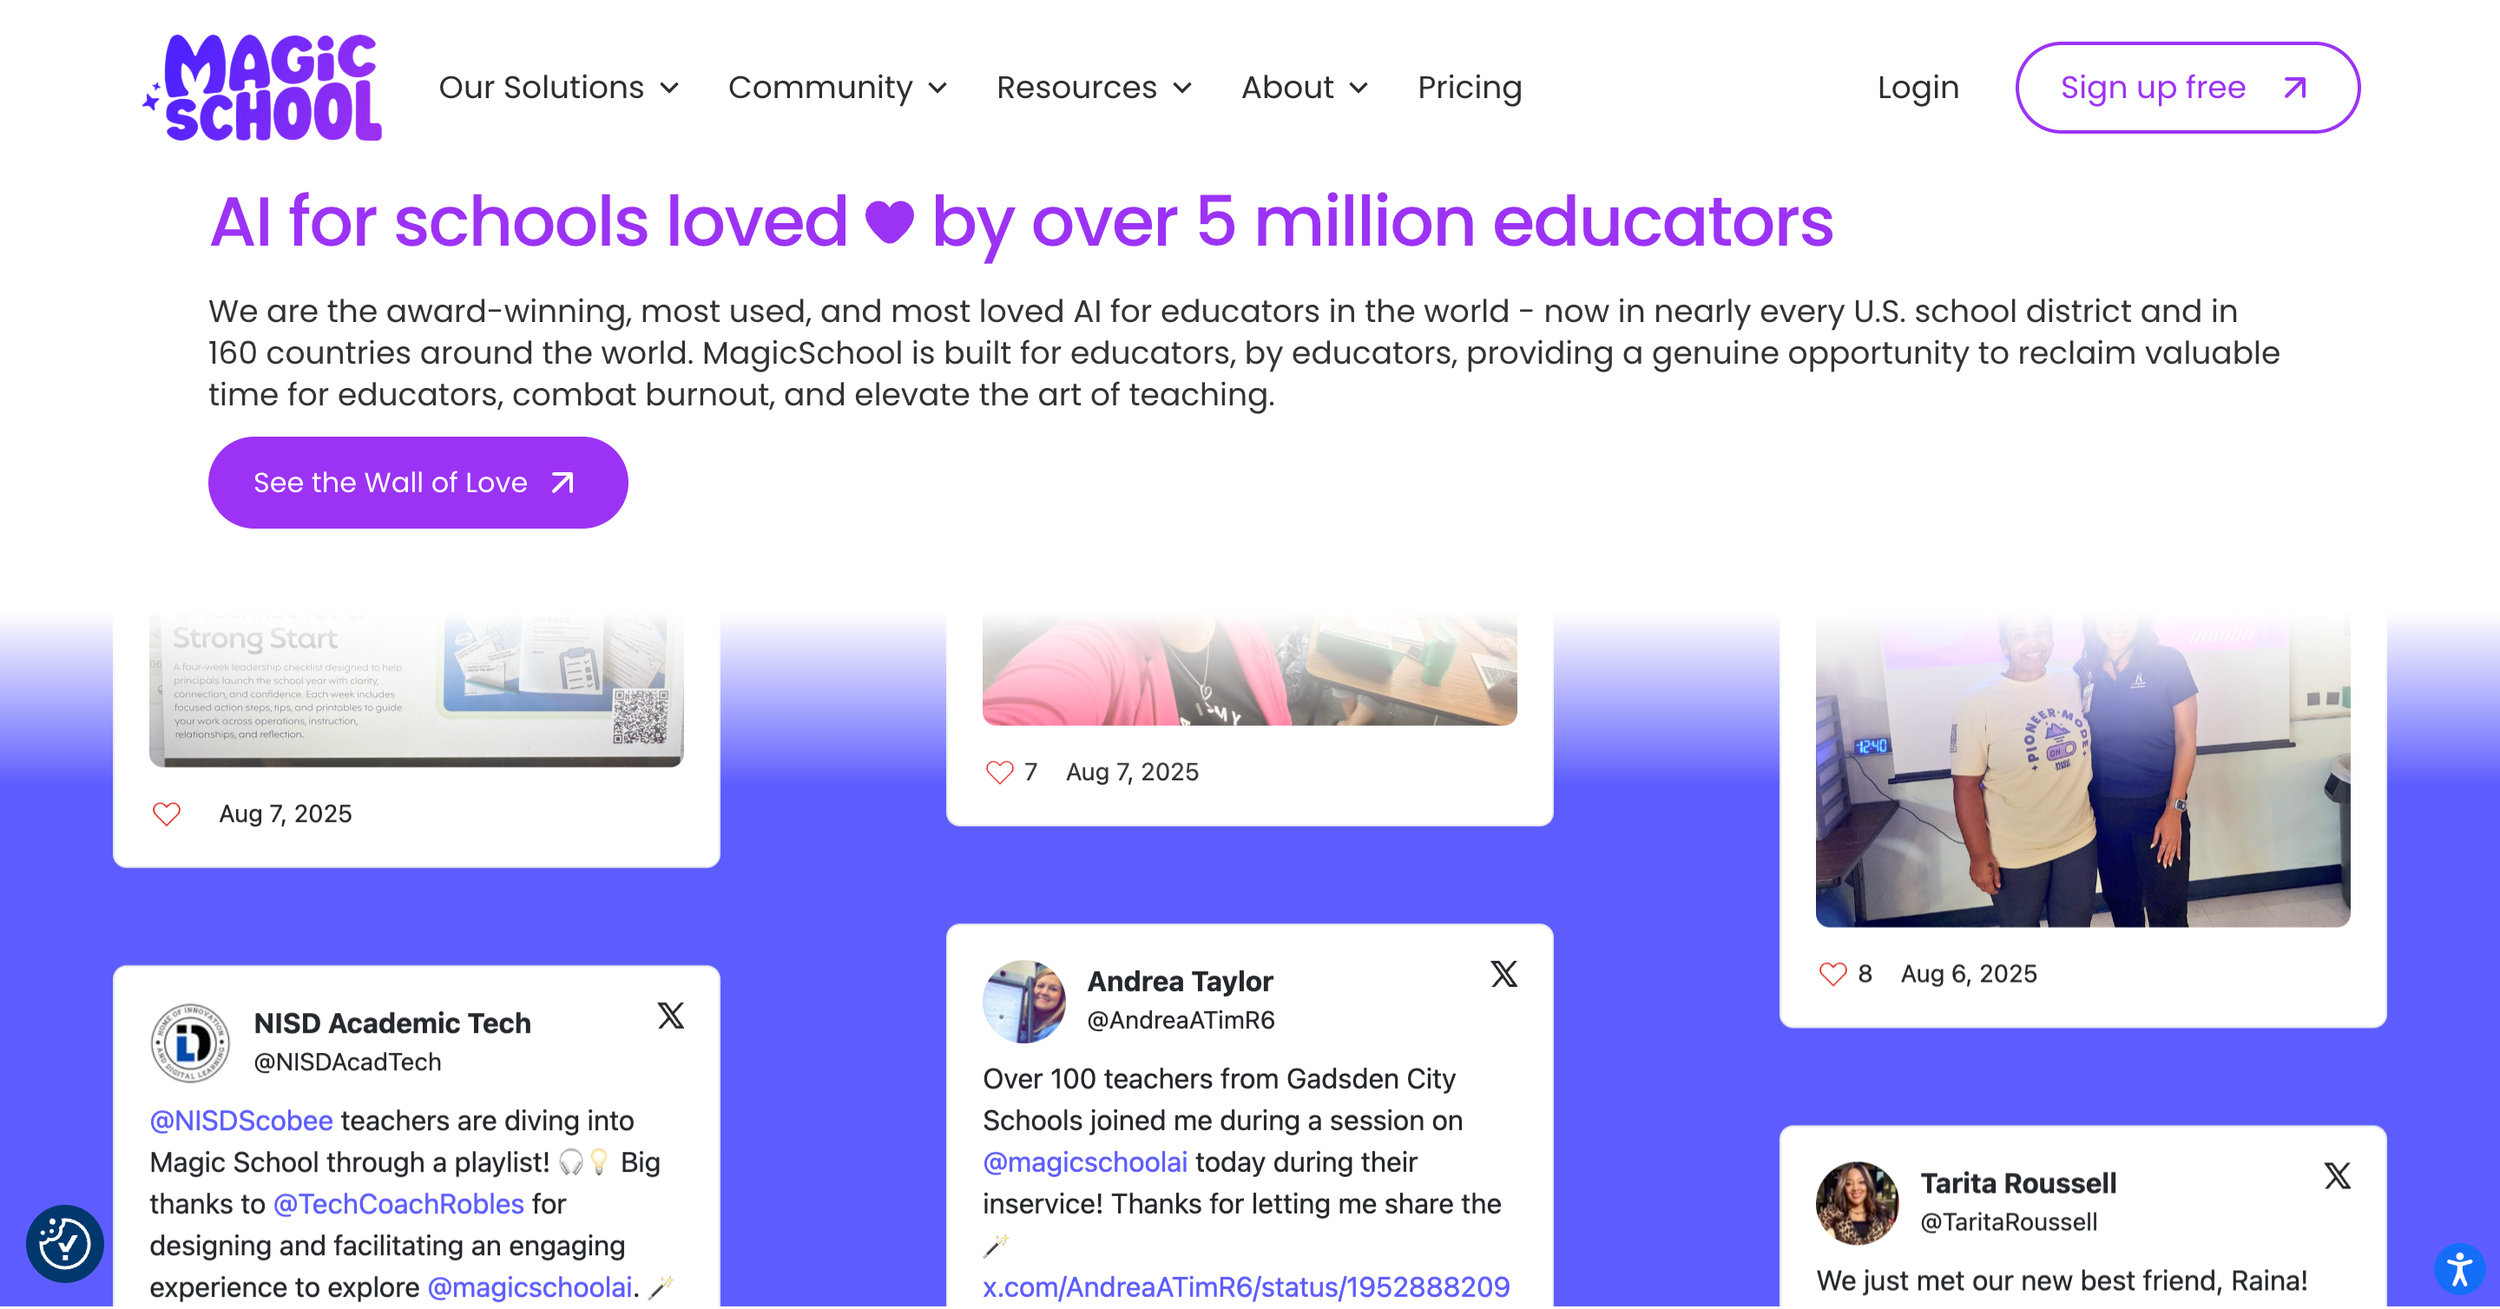Expand the Resources dropdown menu

pyautogui.click(x=1094, y=88)
